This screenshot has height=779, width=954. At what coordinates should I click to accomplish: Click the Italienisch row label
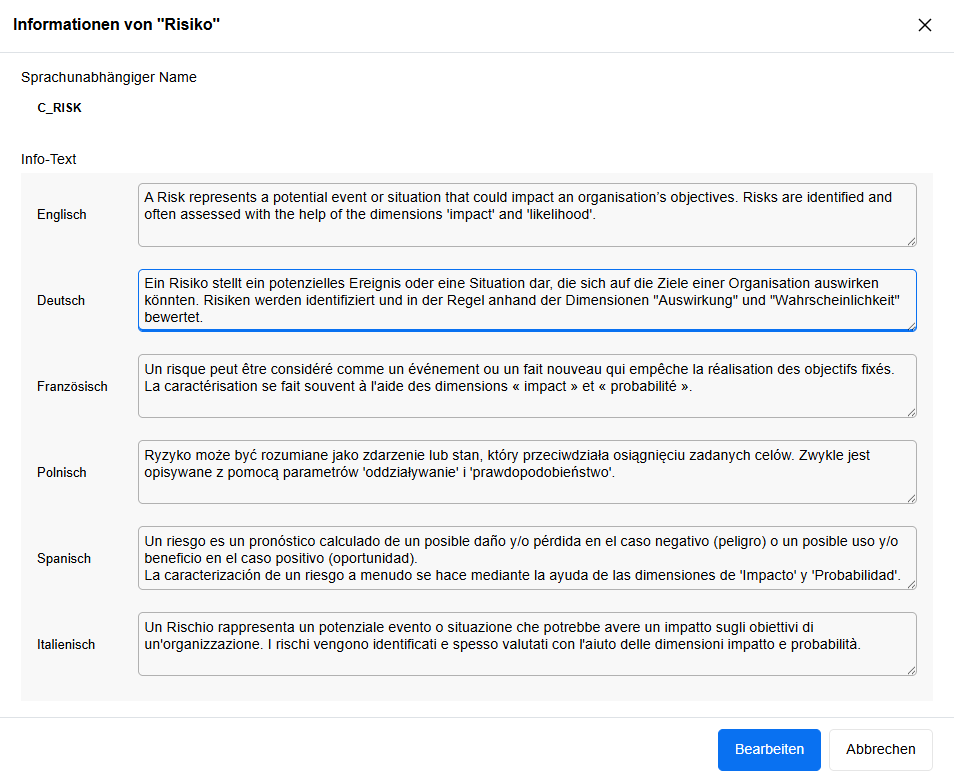(x=66, y=645)
